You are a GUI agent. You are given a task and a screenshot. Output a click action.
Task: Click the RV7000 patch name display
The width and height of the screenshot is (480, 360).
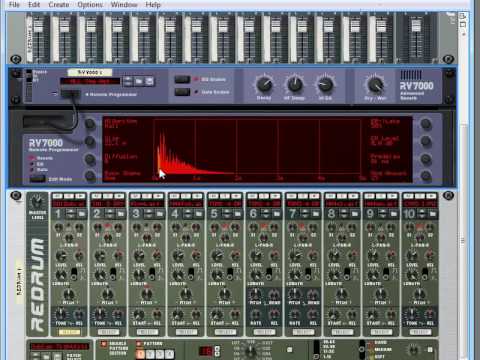click(90, 81)
